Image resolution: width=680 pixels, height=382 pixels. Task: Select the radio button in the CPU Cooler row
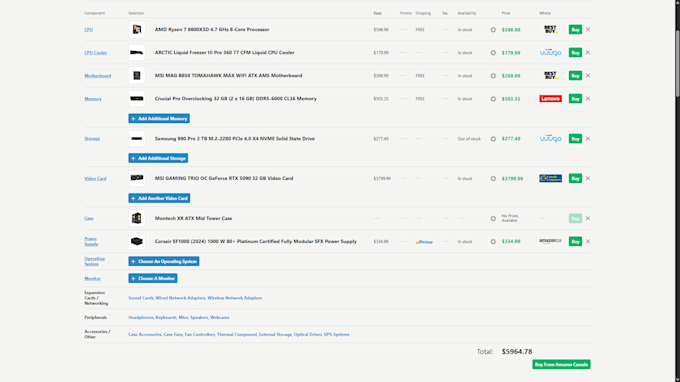(x=493, y=53)
